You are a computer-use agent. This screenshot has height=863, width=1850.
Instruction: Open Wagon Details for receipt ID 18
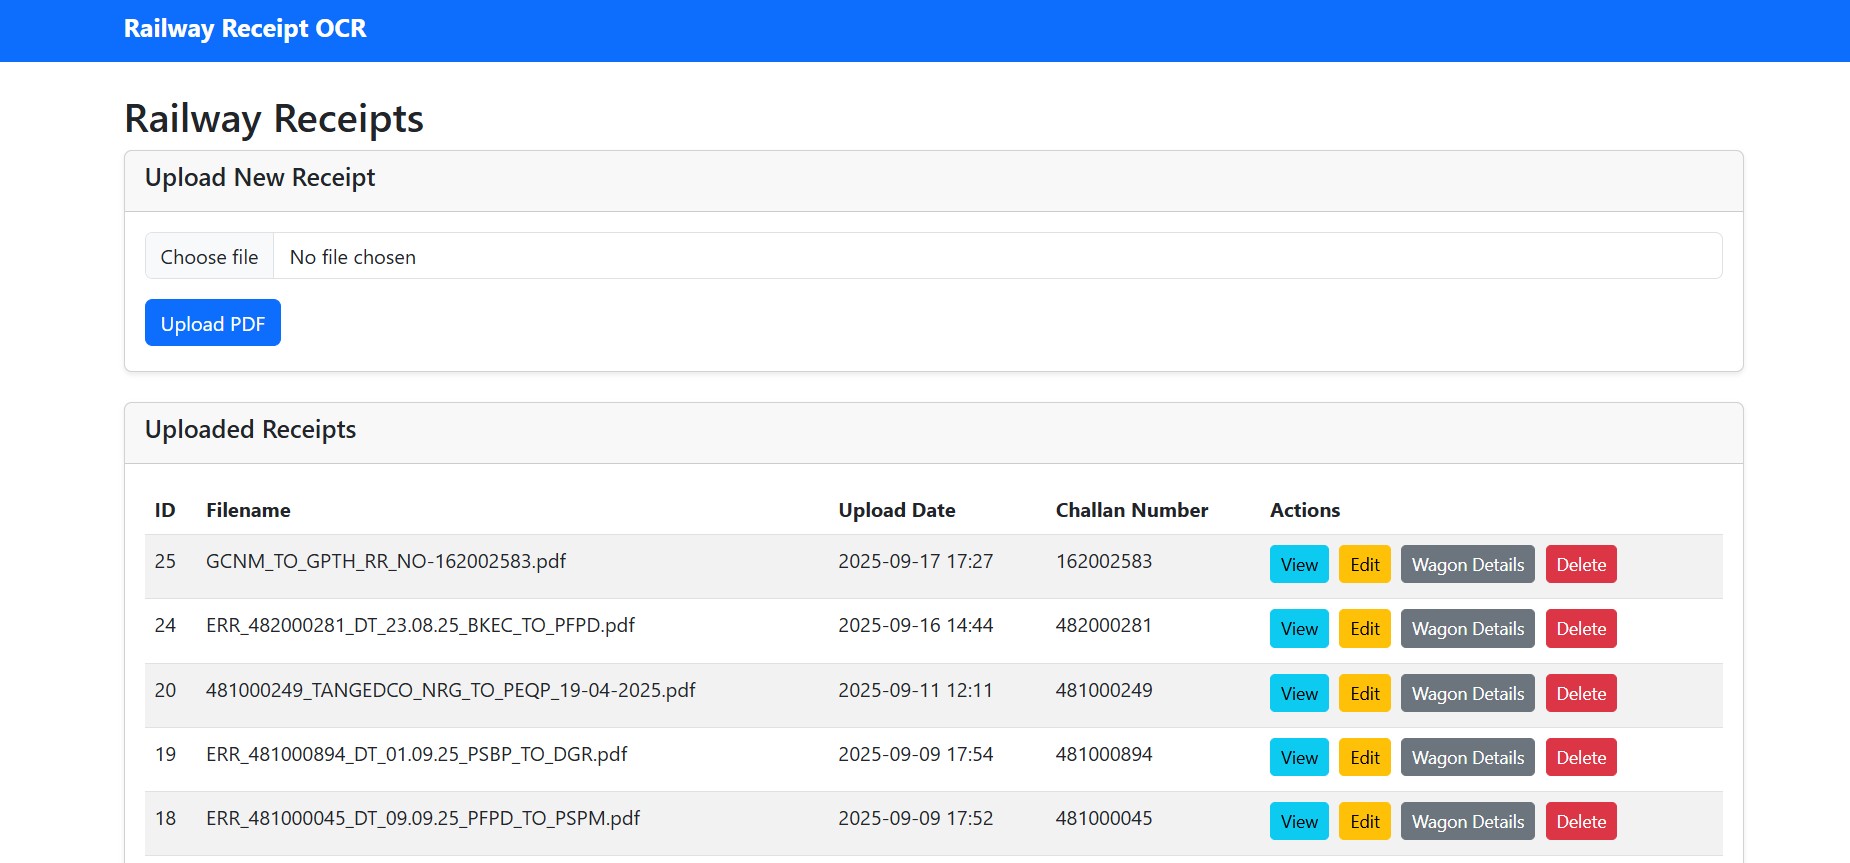pyautogui.click(x=1467, y=822)
